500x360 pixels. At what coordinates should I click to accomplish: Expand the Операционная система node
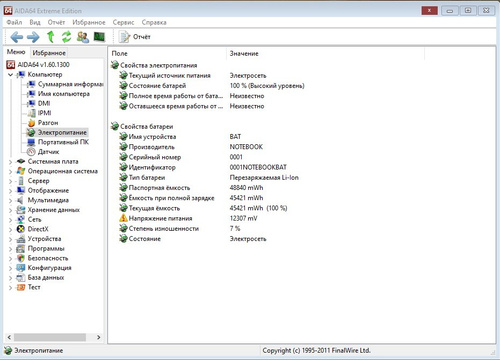tap(10, 171)
